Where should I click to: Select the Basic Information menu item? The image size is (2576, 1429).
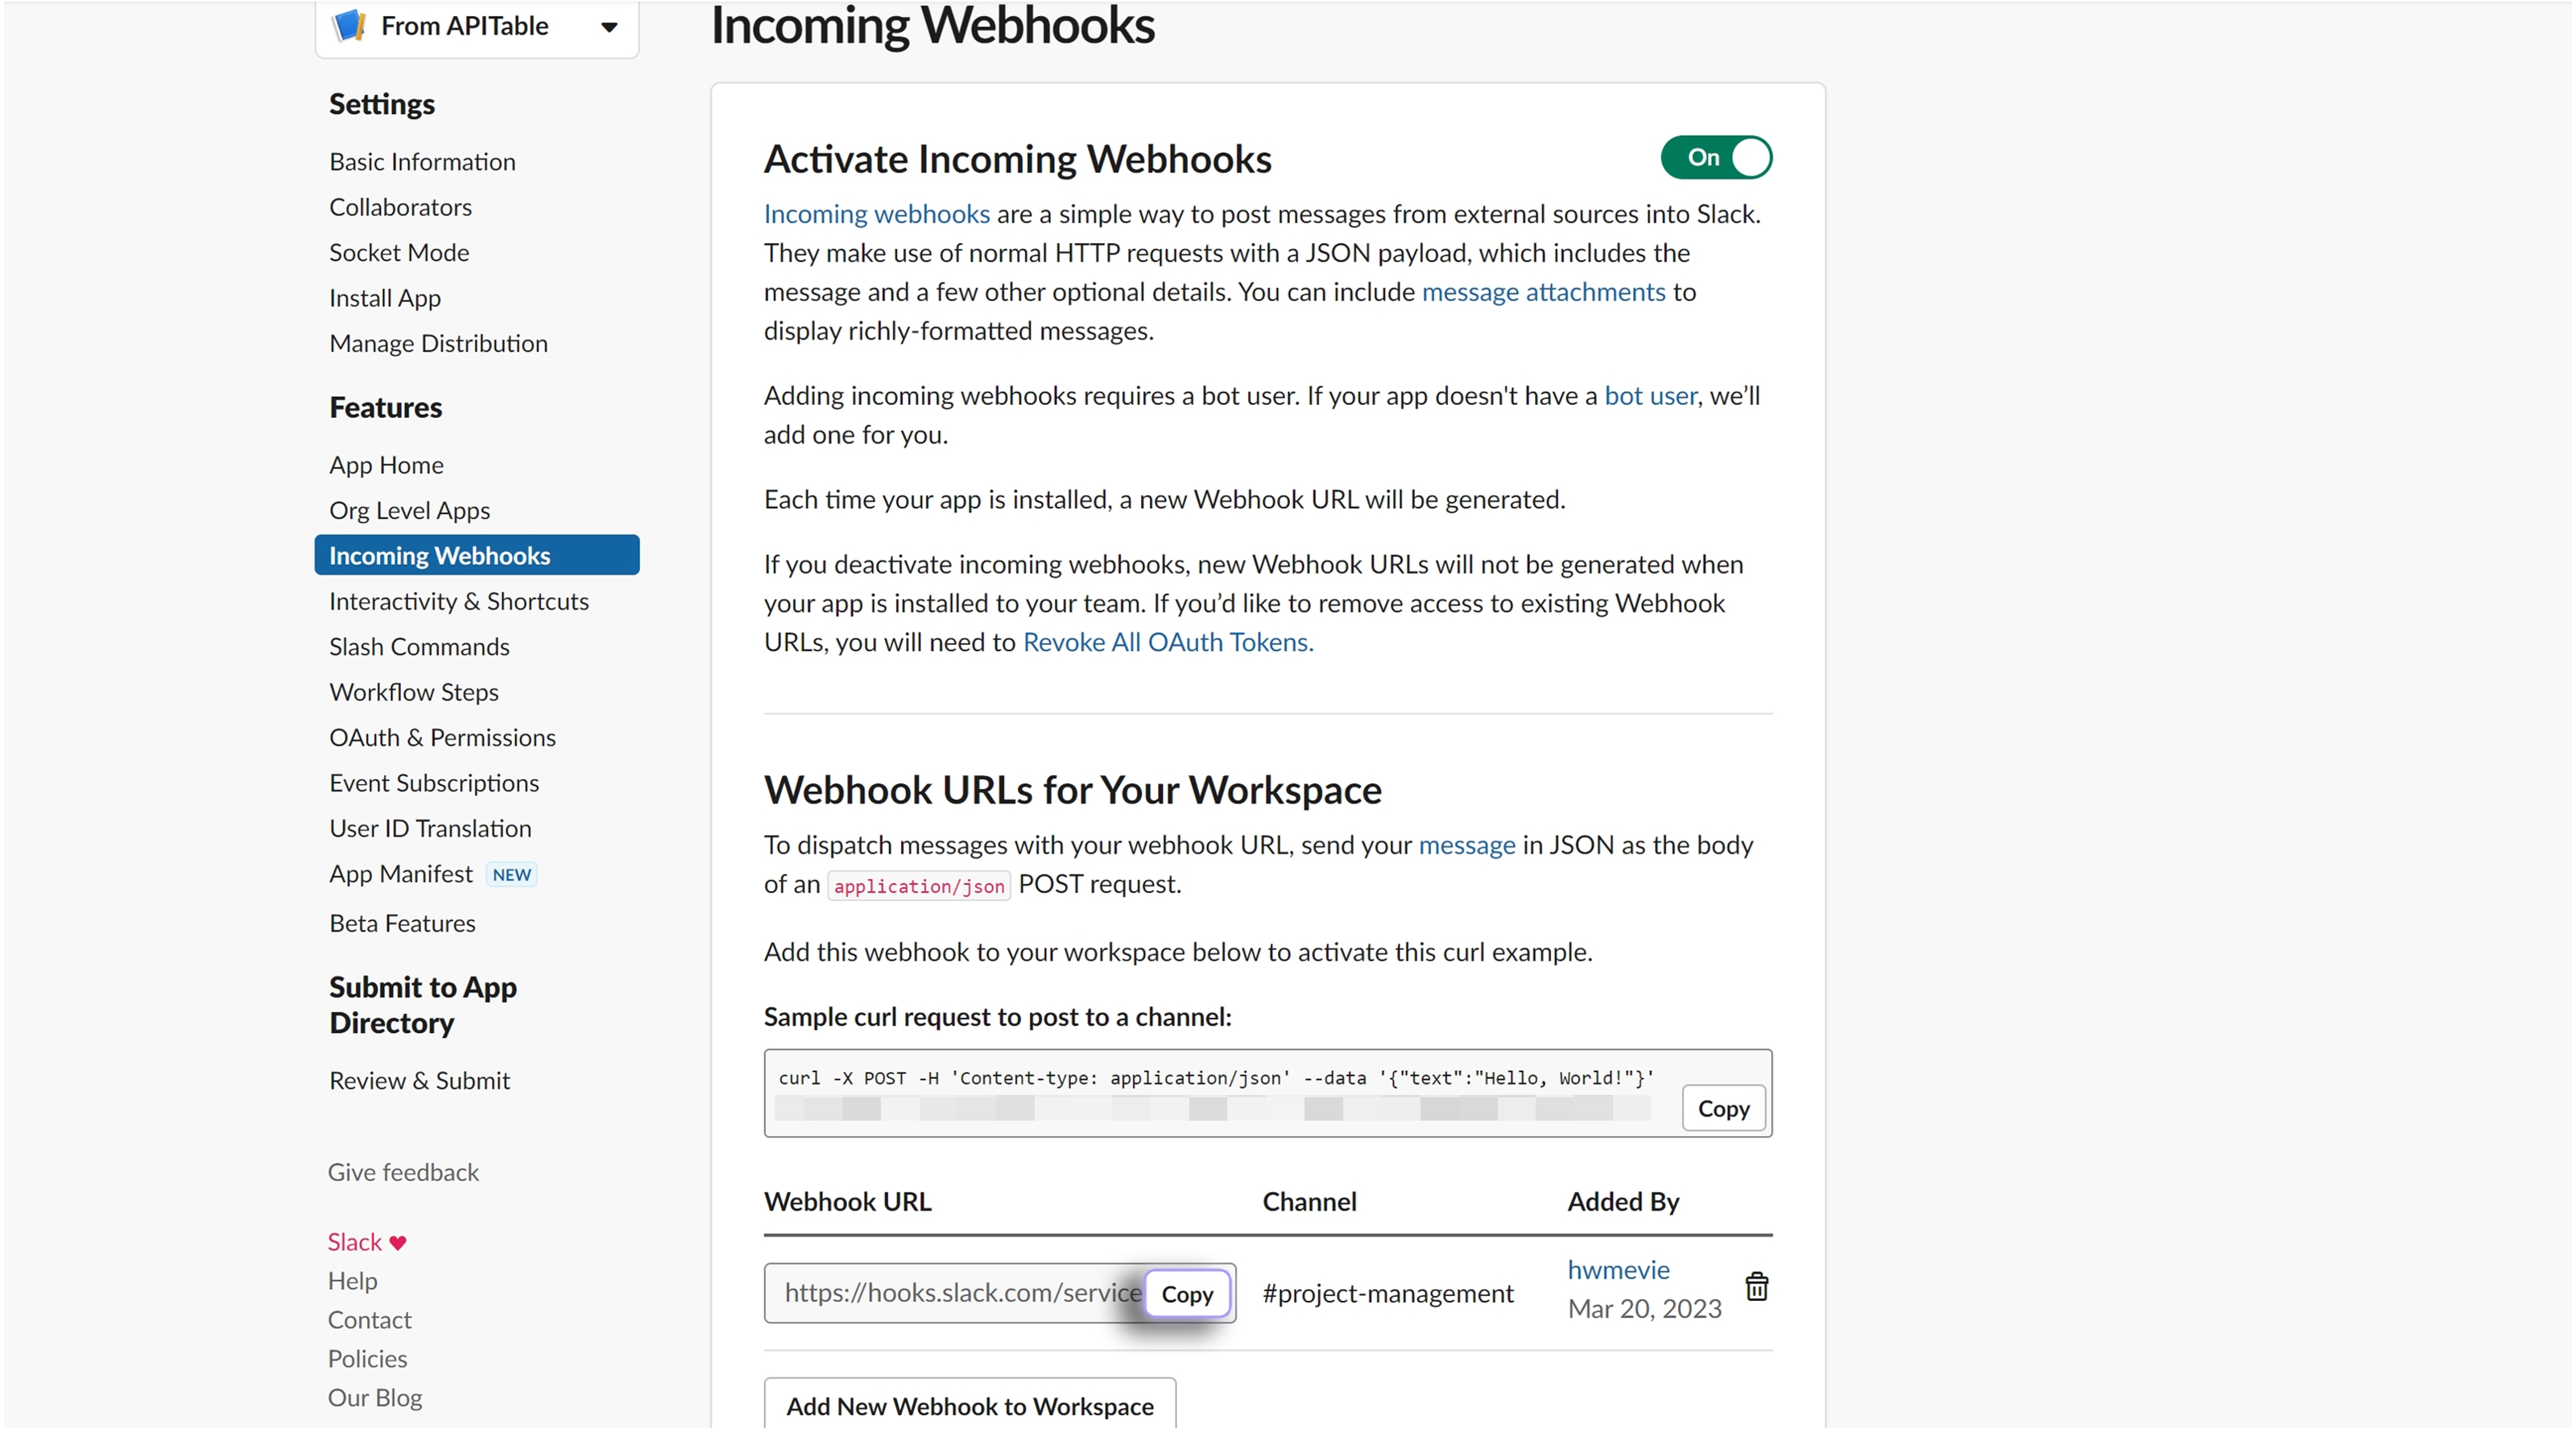pyautogui.click(x=420, y=160)
